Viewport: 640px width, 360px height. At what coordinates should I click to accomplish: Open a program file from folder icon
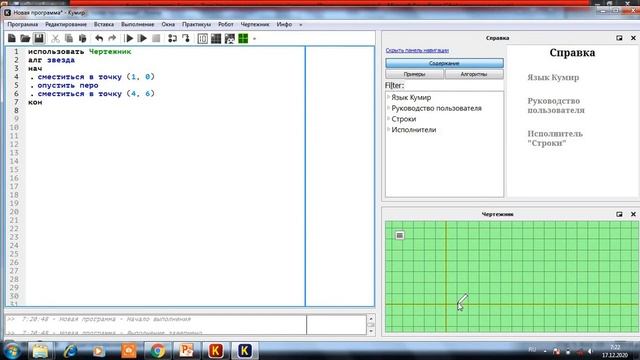coord(25,39)
